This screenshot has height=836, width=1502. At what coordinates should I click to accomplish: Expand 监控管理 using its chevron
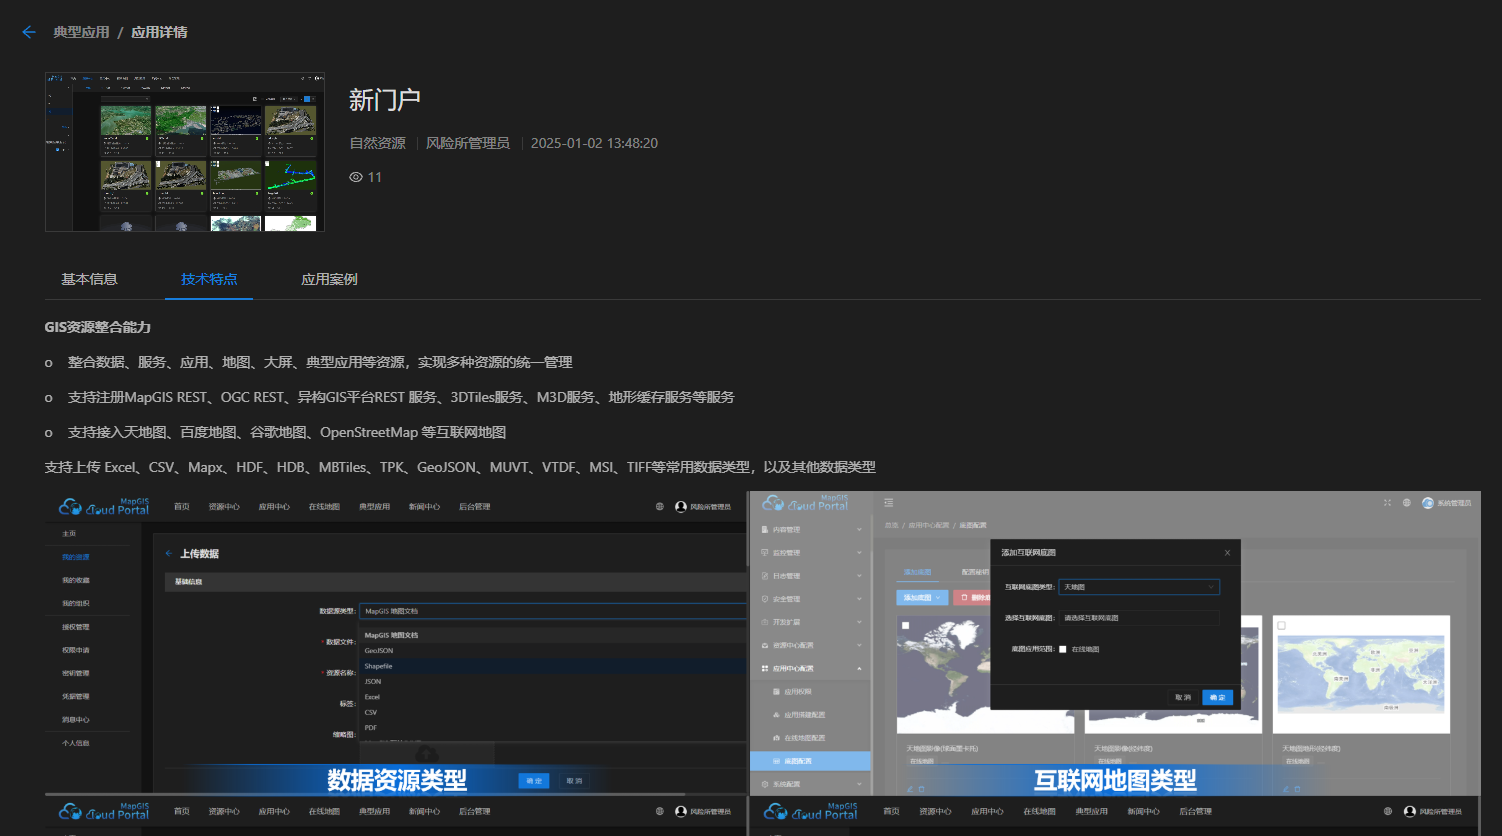point(859,552)
